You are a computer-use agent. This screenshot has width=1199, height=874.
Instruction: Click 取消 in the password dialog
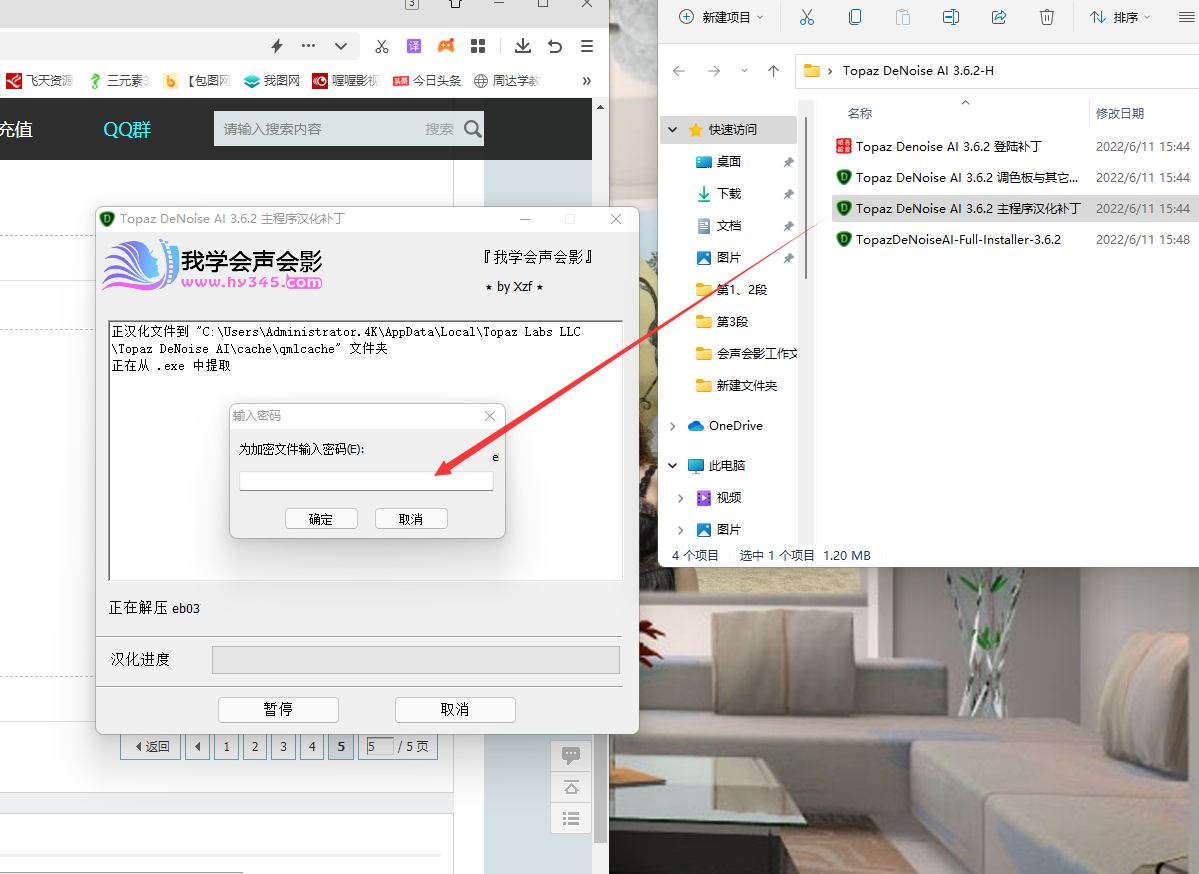411,519
